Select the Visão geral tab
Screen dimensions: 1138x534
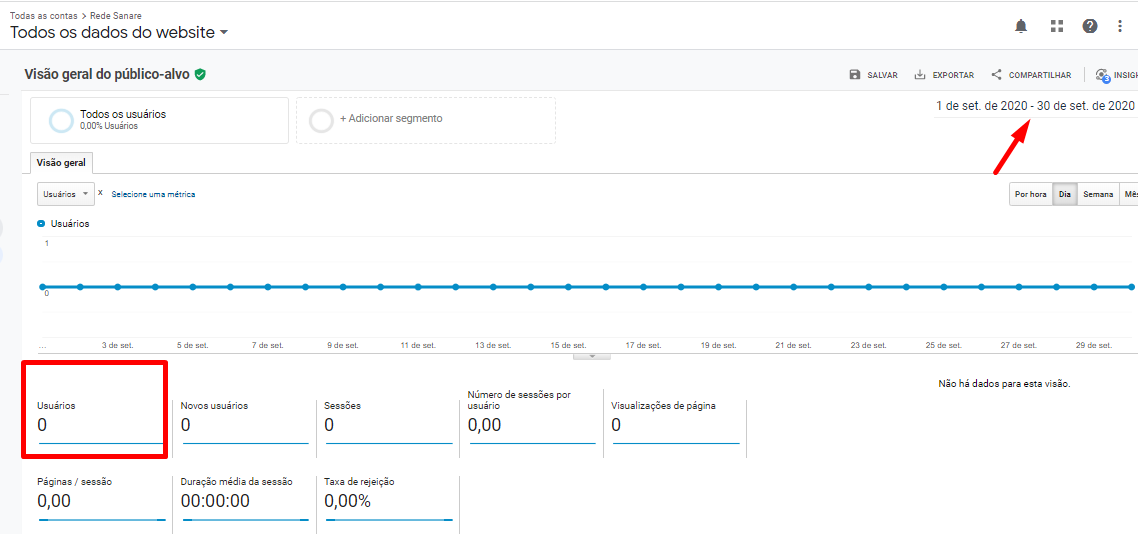point(61,163)
